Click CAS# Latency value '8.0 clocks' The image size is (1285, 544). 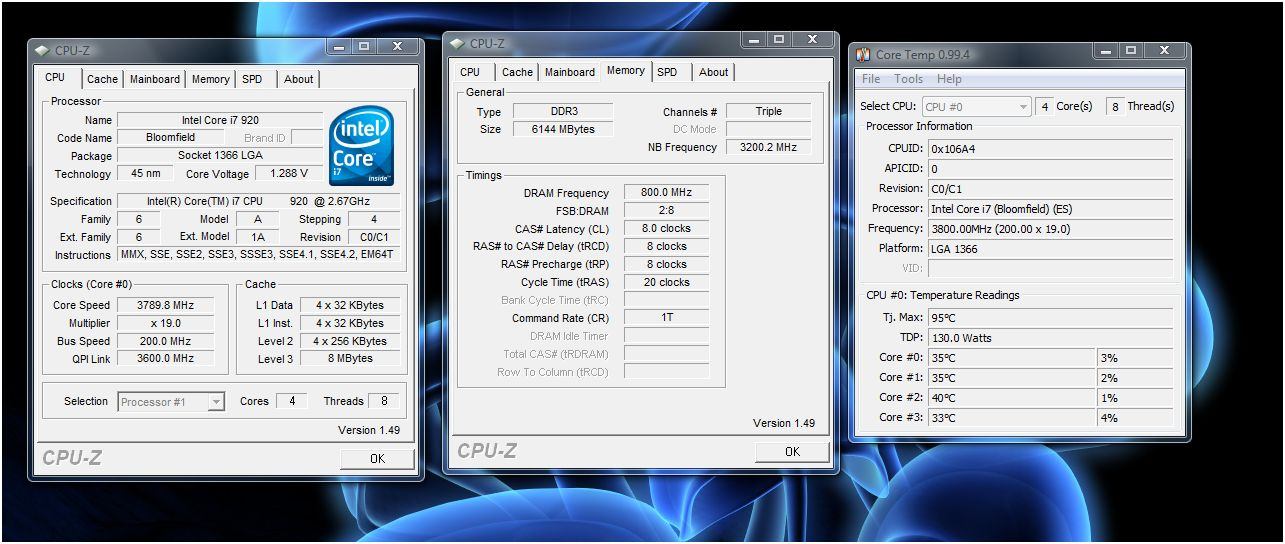coord(666,229)
